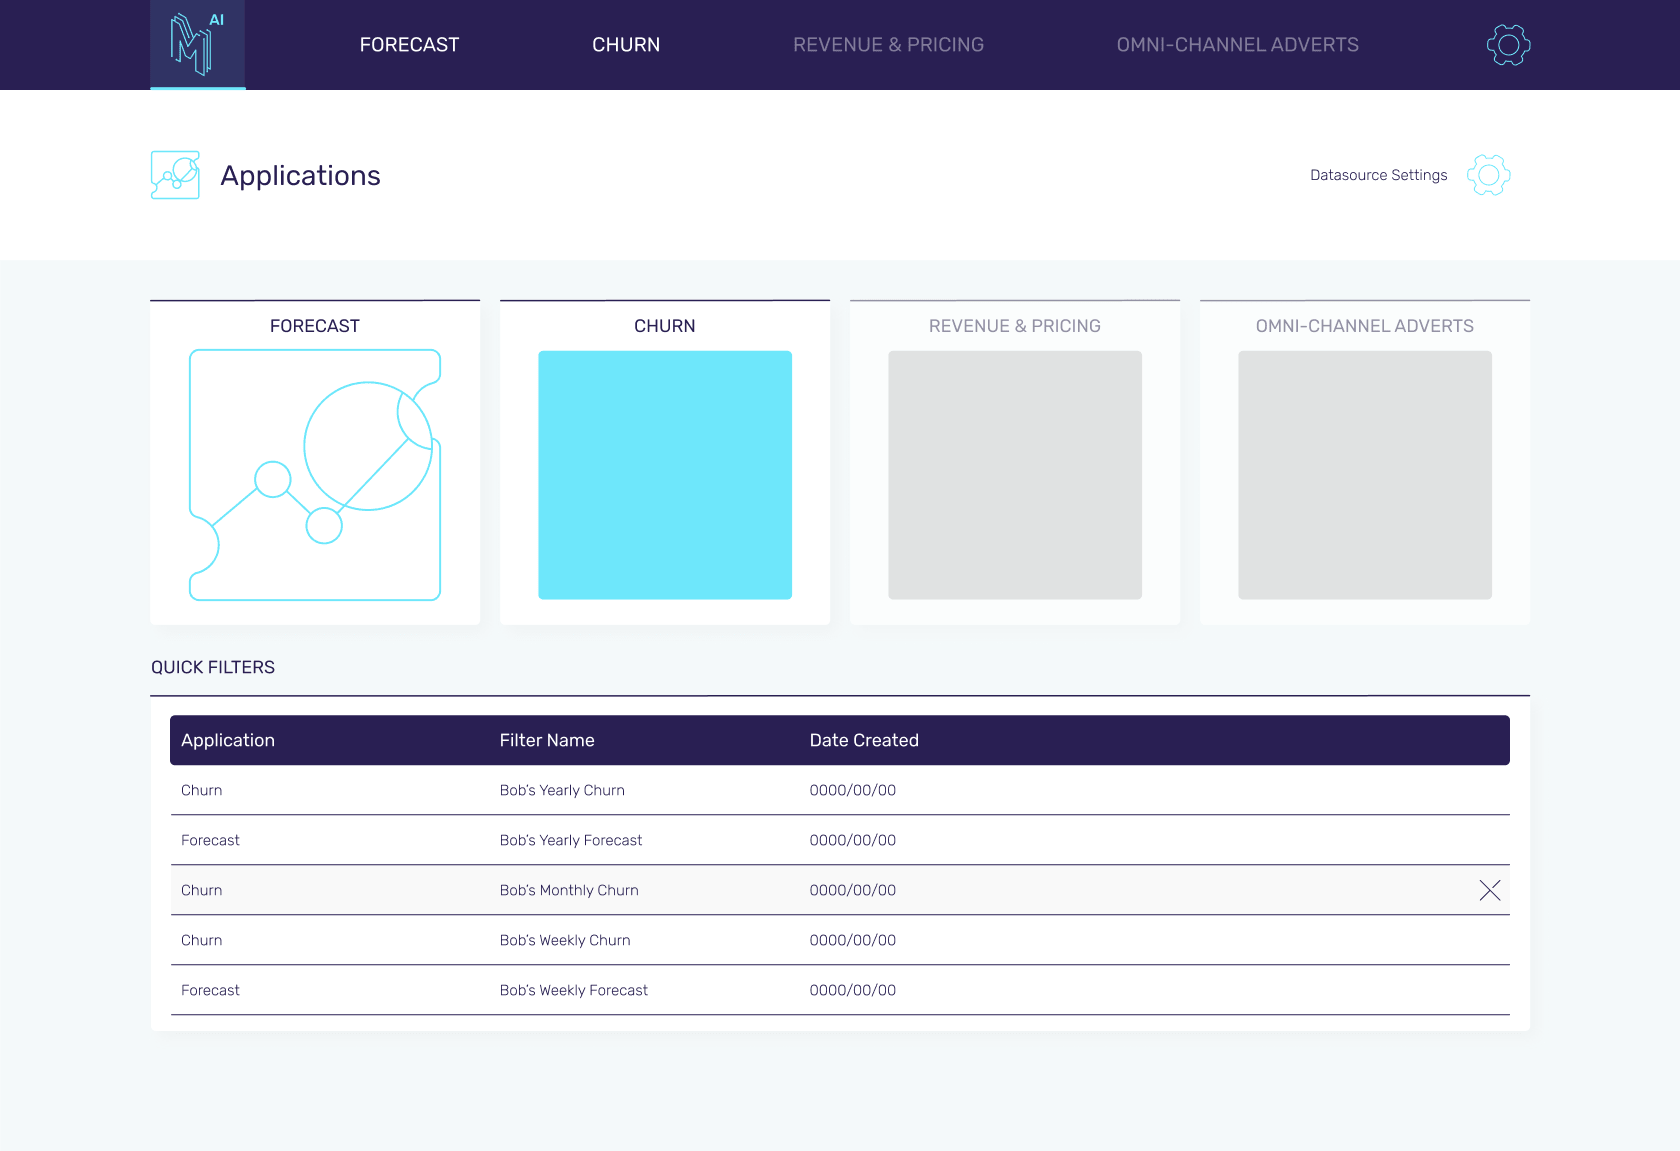Open Datasource Settings gear icon
The image size is (1680, 1151).
[1488, 175]
